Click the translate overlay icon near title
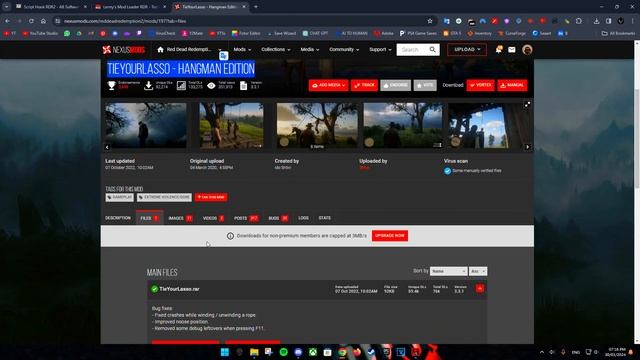This screenshot has width=640, height=360. [x=223, y=56]
